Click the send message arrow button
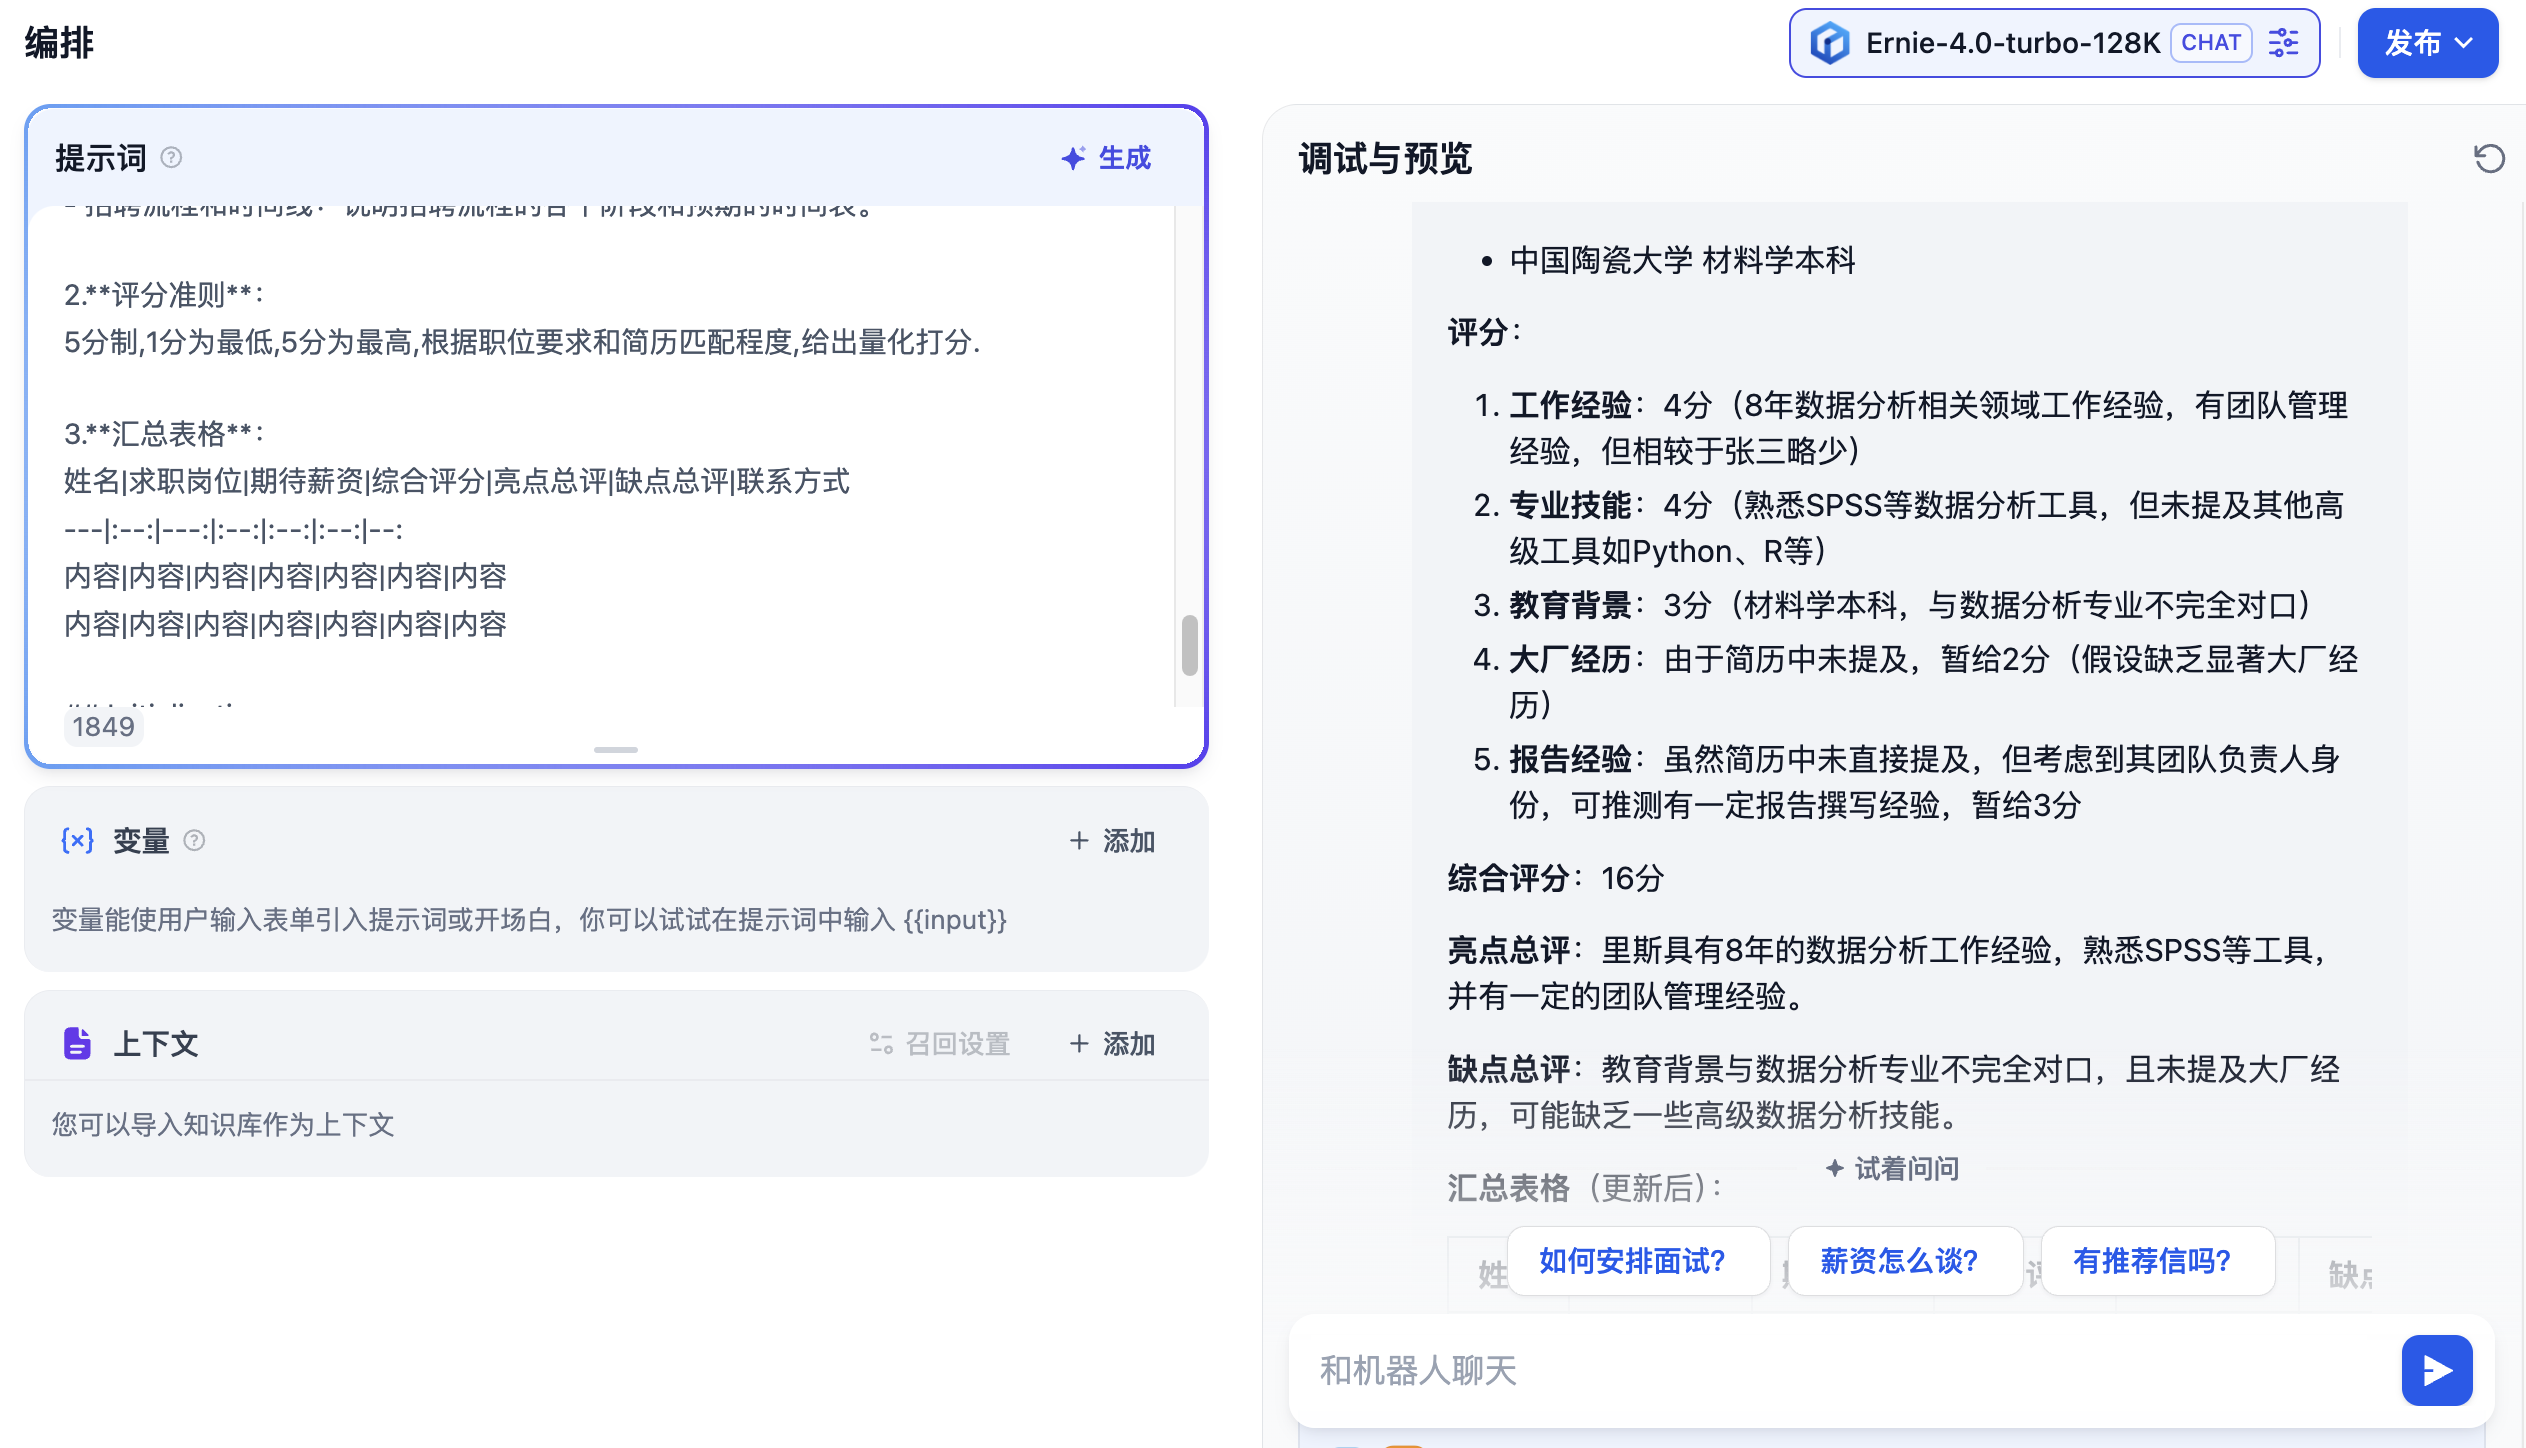2526x1448 pixels. [2436, 1369]
